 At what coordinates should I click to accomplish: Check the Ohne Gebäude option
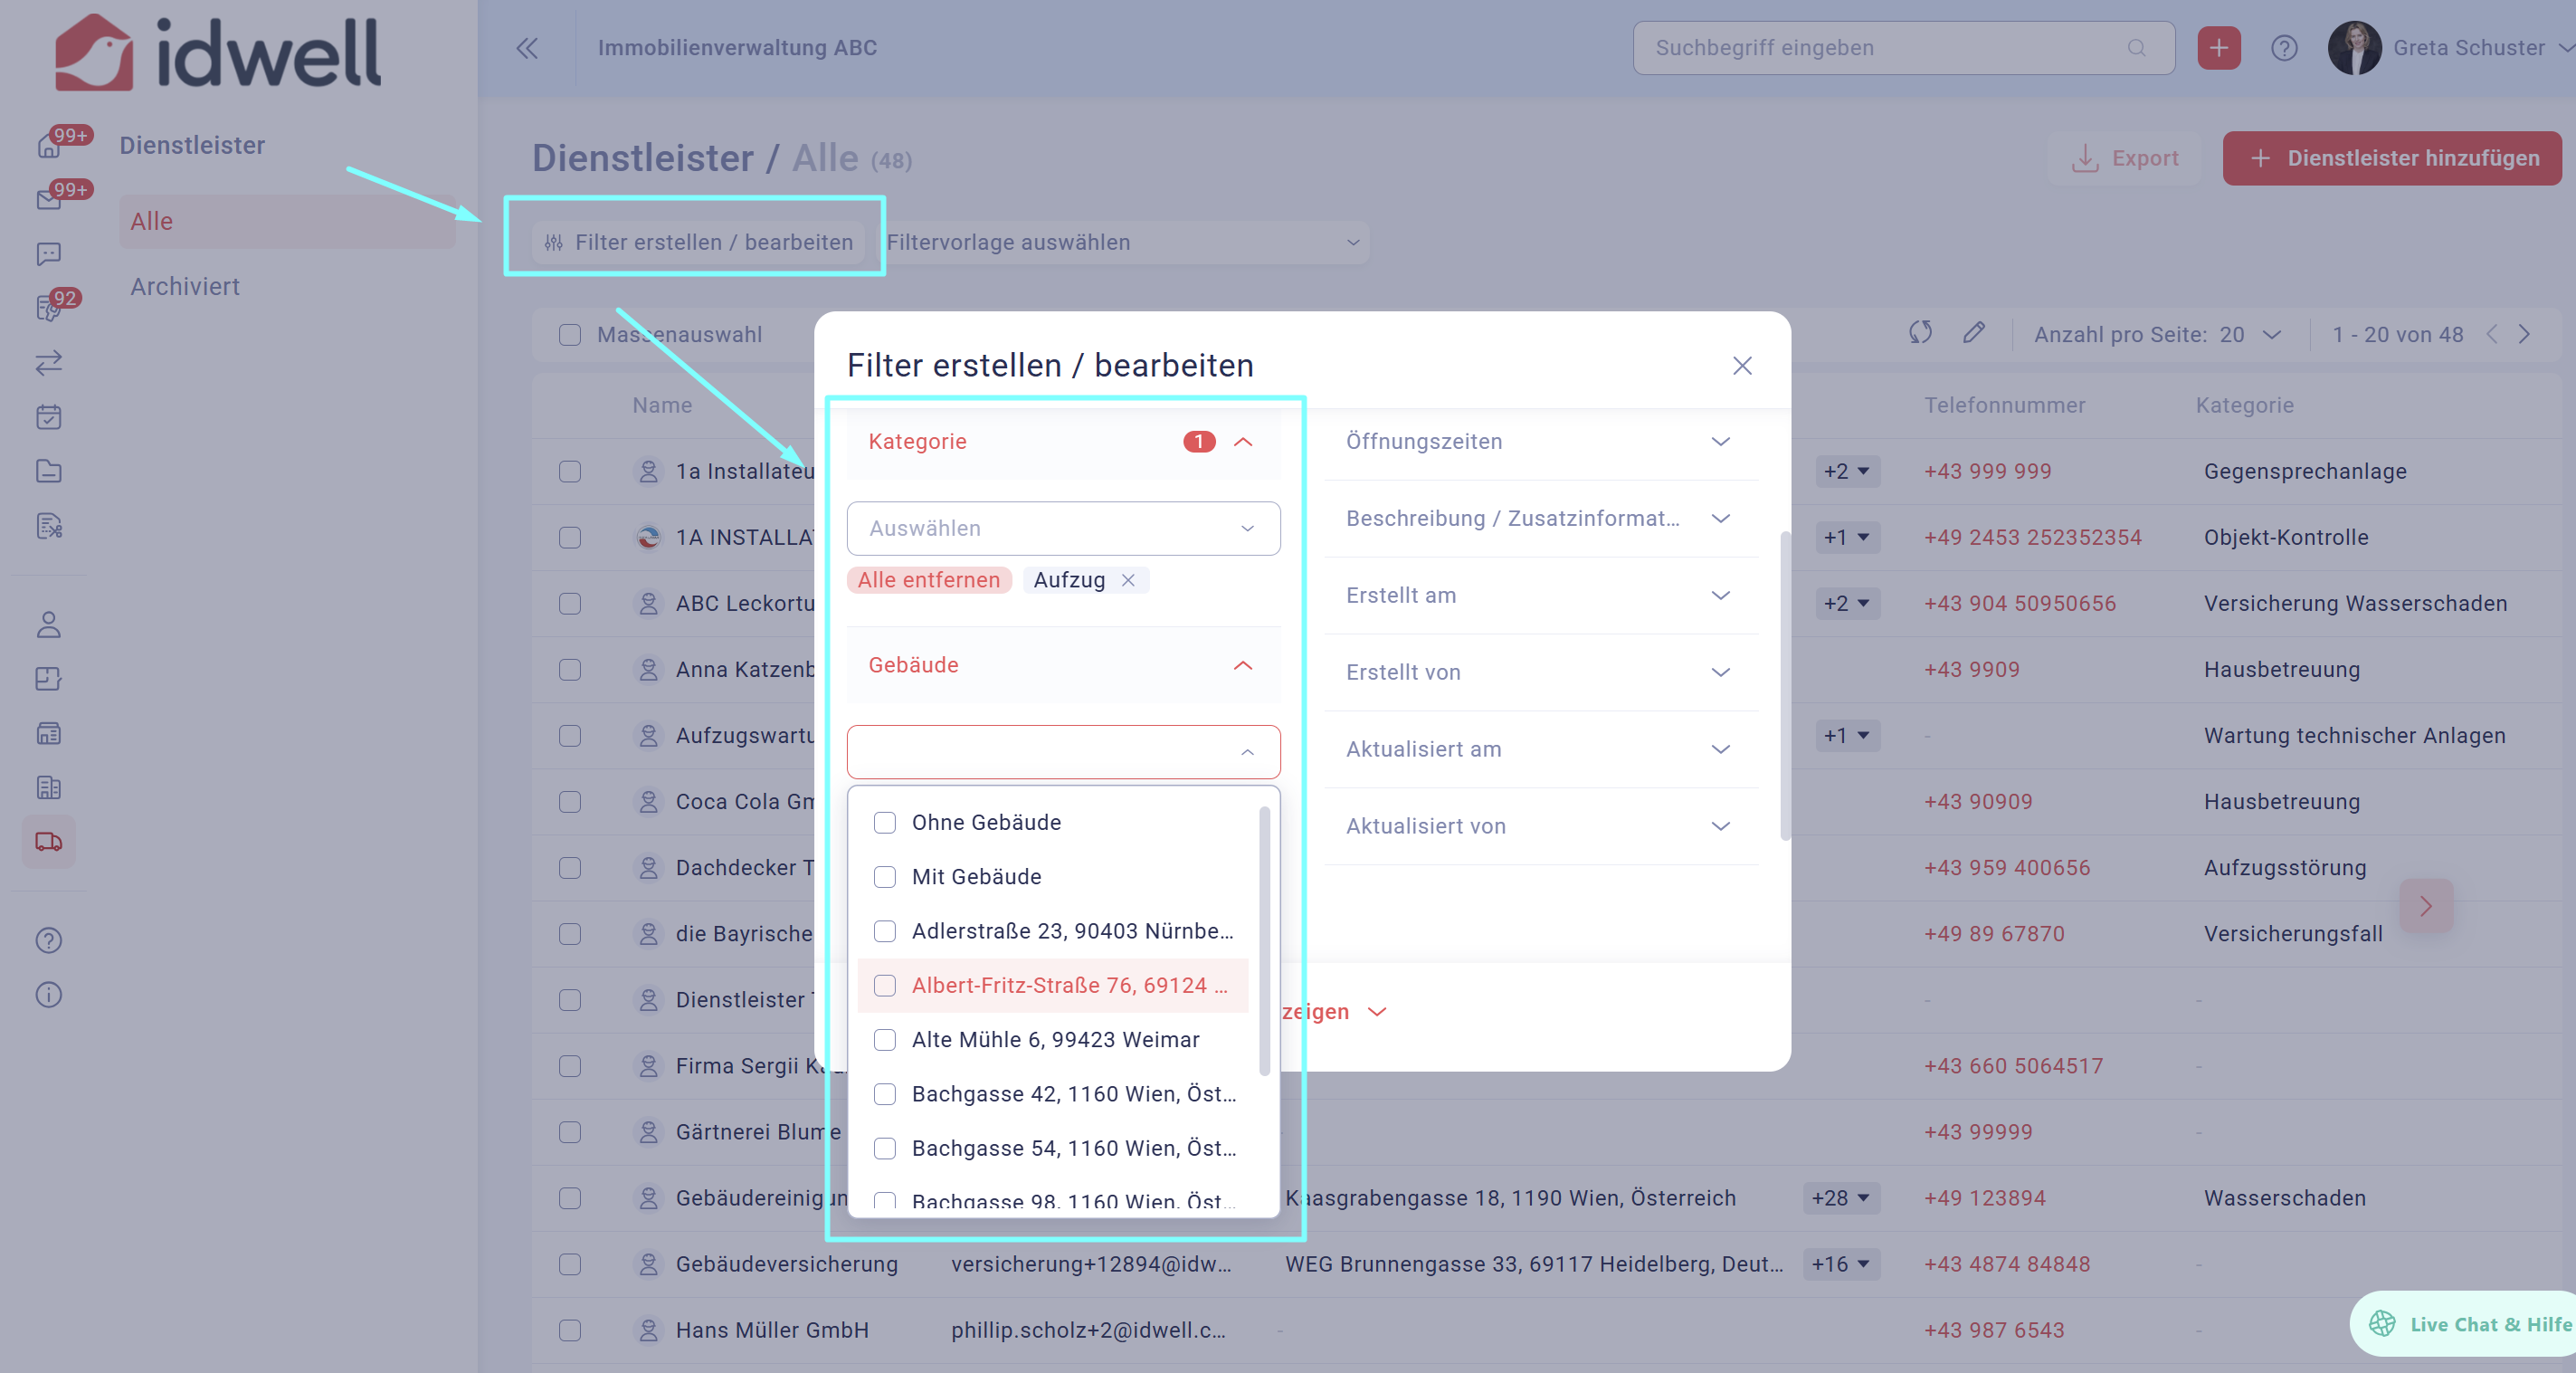(885, 822)
